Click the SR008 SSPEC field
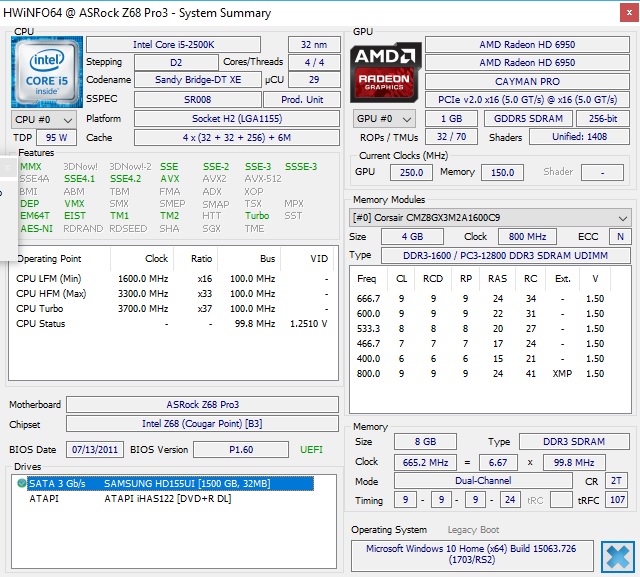Image resolution: width=640 pixels, height=577 pixels. coord(198,99)
